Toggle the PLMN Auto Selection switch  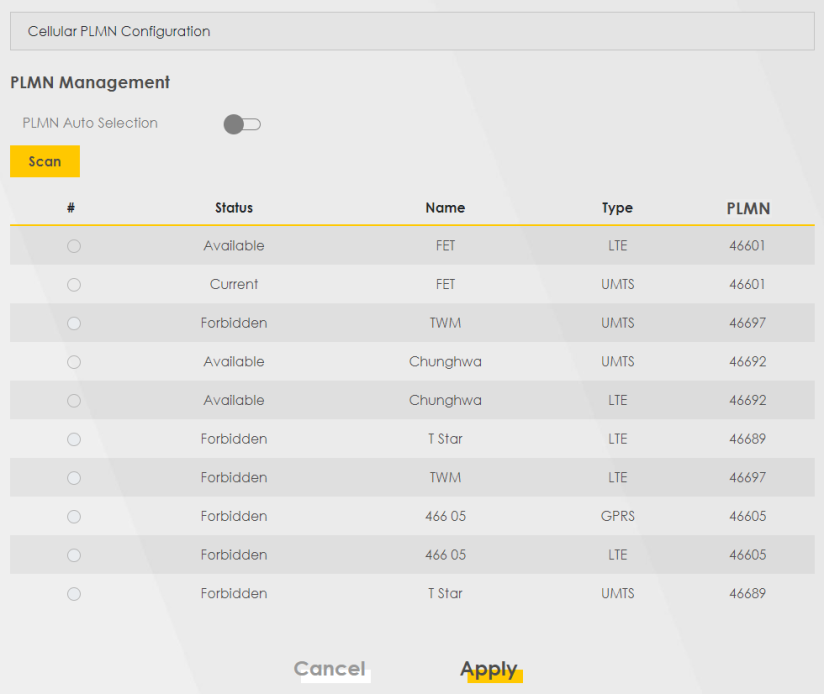pos(241,124)
